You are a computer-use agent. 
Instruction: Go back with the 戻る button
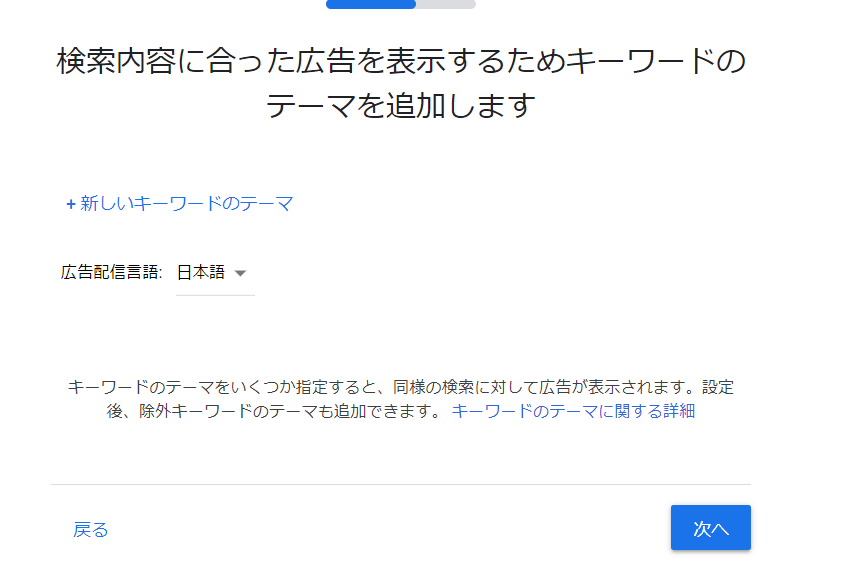[x=91, y=529]
